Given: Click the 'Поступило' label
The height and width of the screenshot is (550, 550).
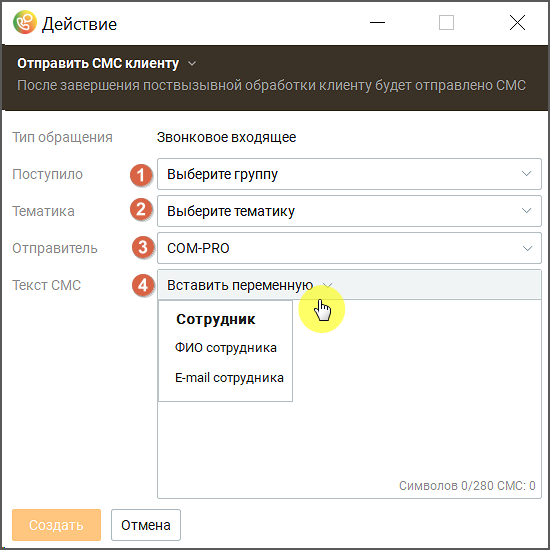Looking at the screenshot, I should tap(47, 174).
